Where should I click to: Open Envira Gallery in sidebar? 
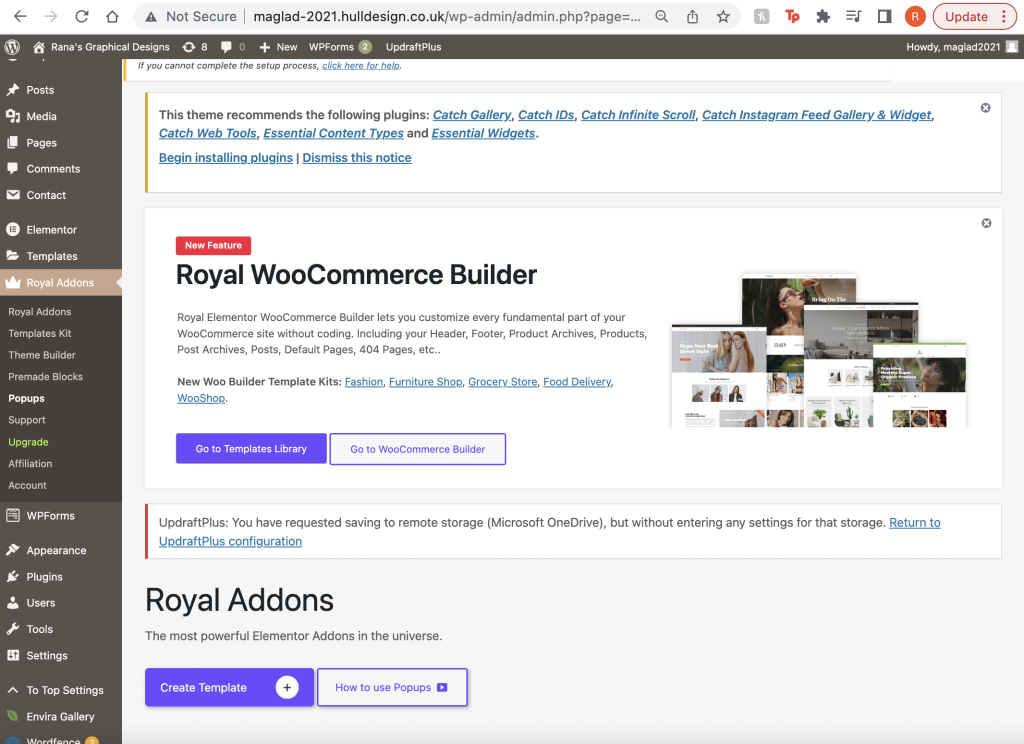point(61,717)
